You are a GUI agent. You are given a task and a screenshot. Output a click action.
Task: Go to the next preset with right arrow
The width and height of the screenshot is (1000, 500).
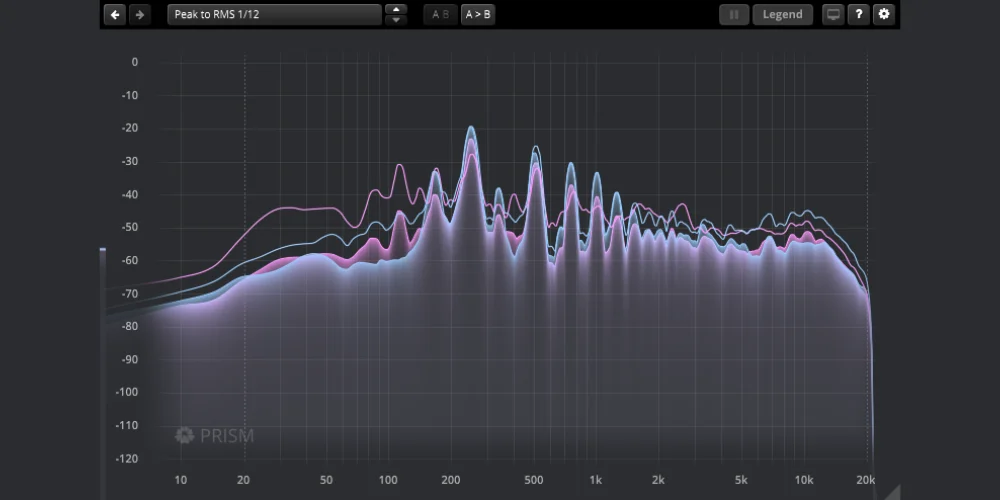click(140, 15)
